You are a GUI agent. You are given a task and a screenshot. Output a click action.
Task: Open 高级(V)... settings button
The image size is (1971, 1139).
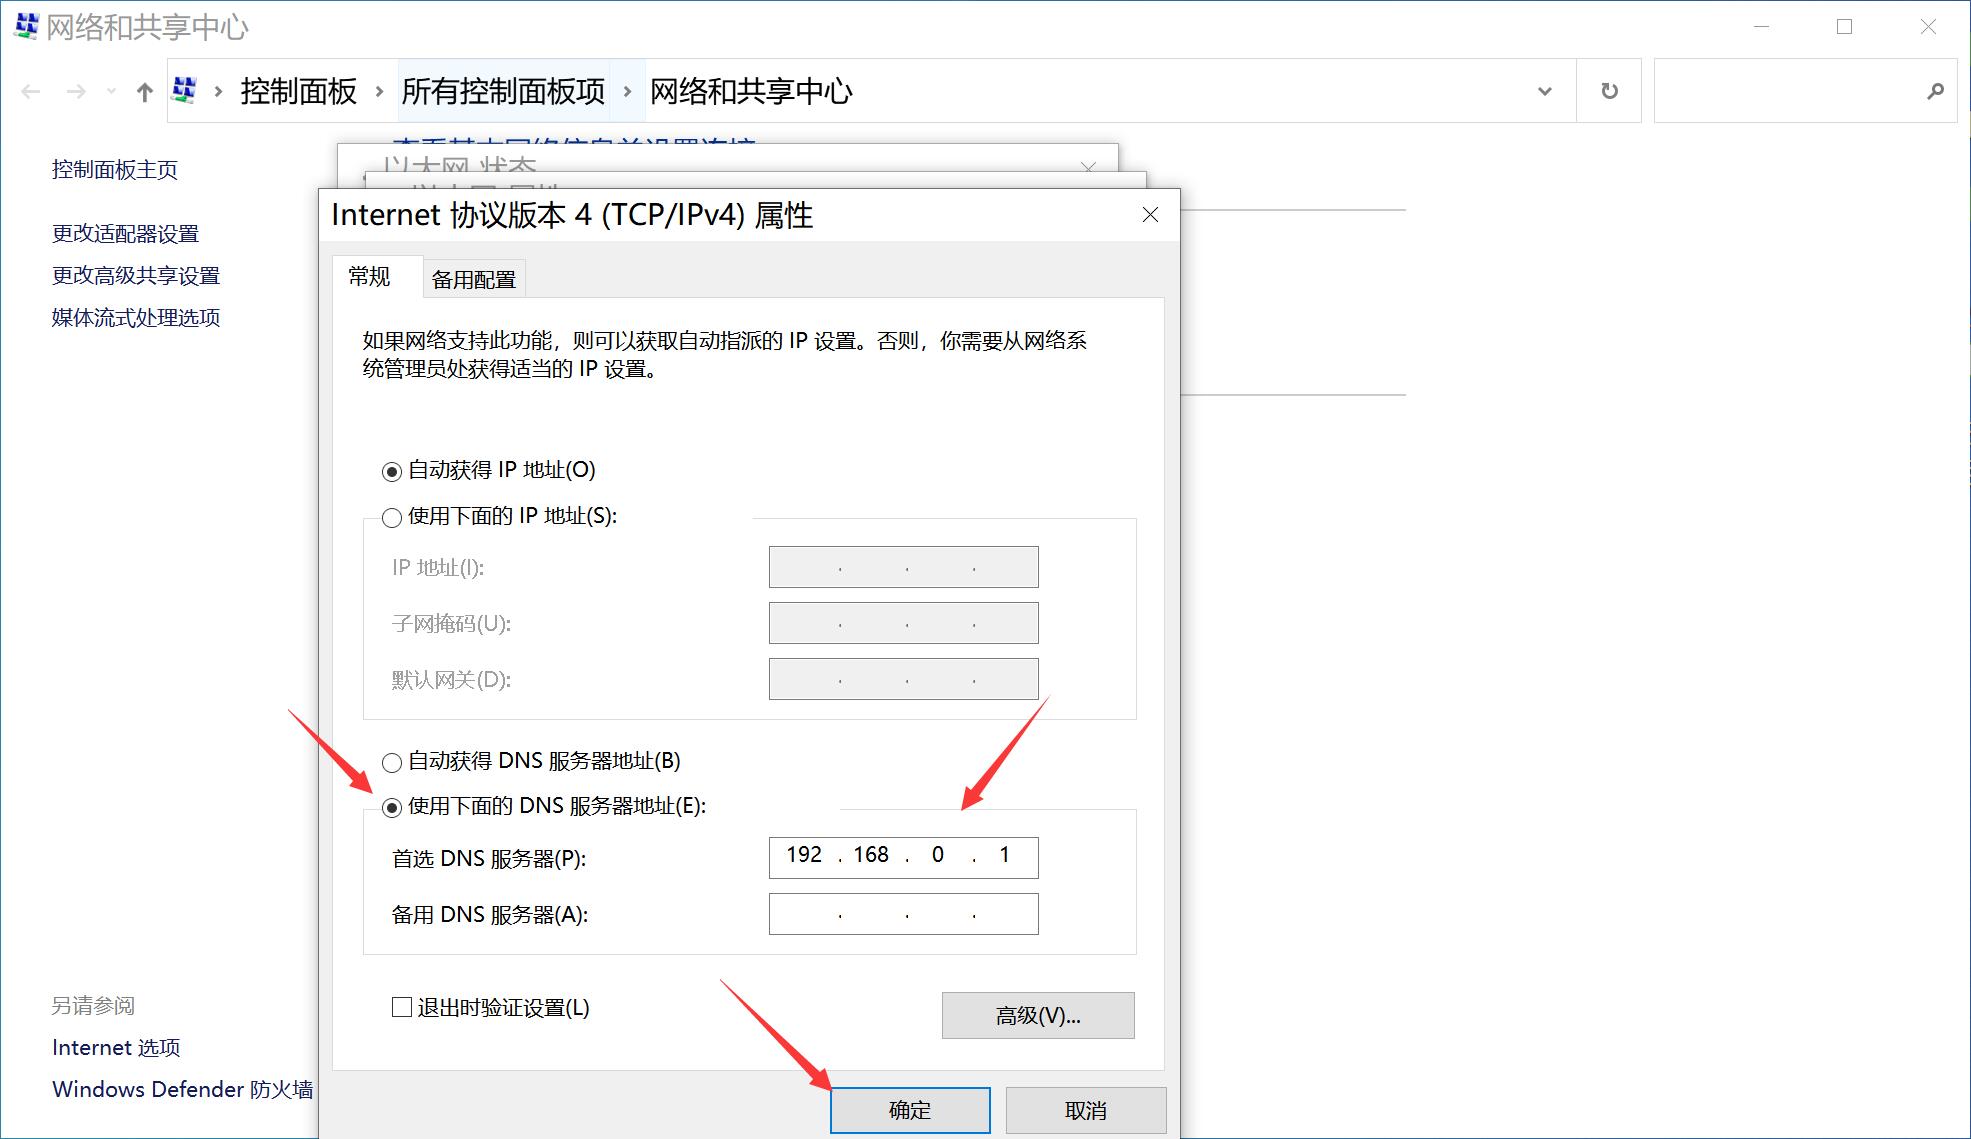point(1038,1016)
